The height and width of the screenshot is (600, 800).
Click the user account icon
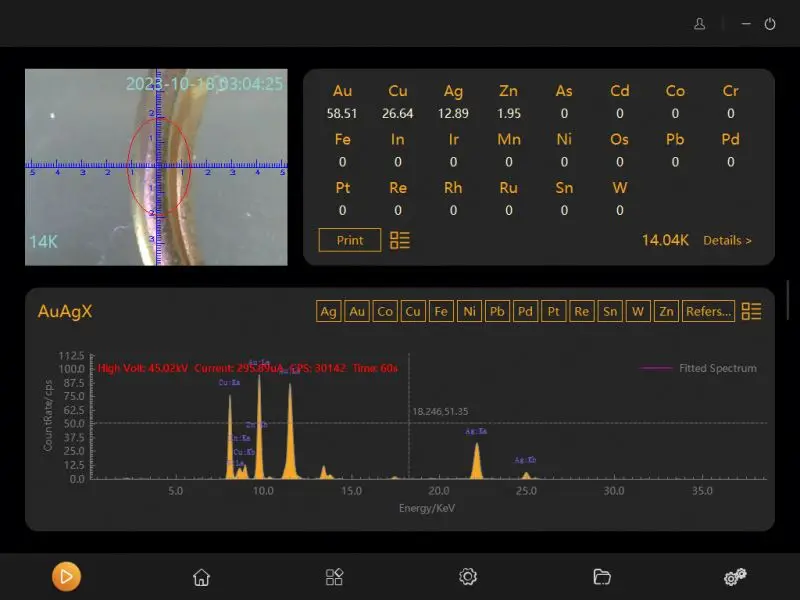pyautogui.click(x=698, y=23)
